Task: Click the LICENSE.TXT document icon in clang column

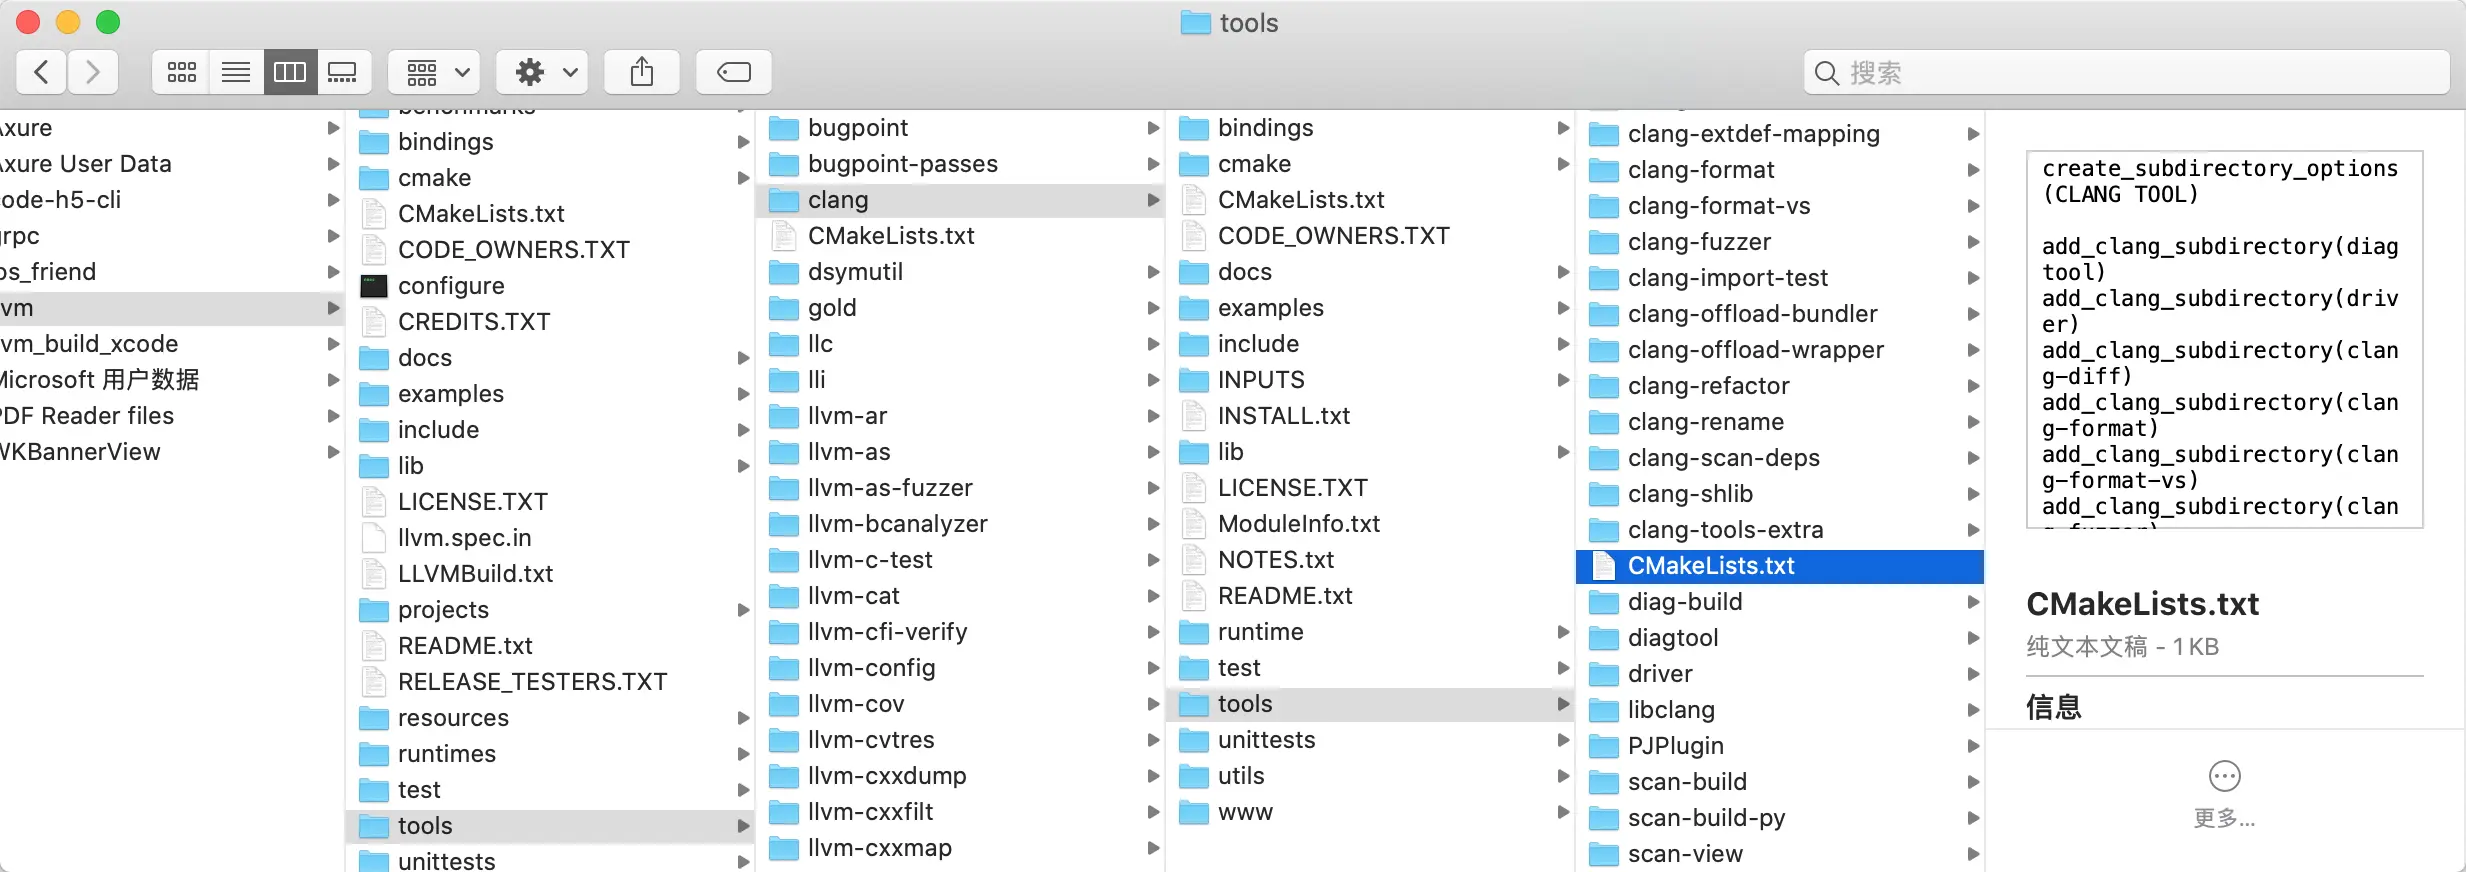Action: (1193, 488)
